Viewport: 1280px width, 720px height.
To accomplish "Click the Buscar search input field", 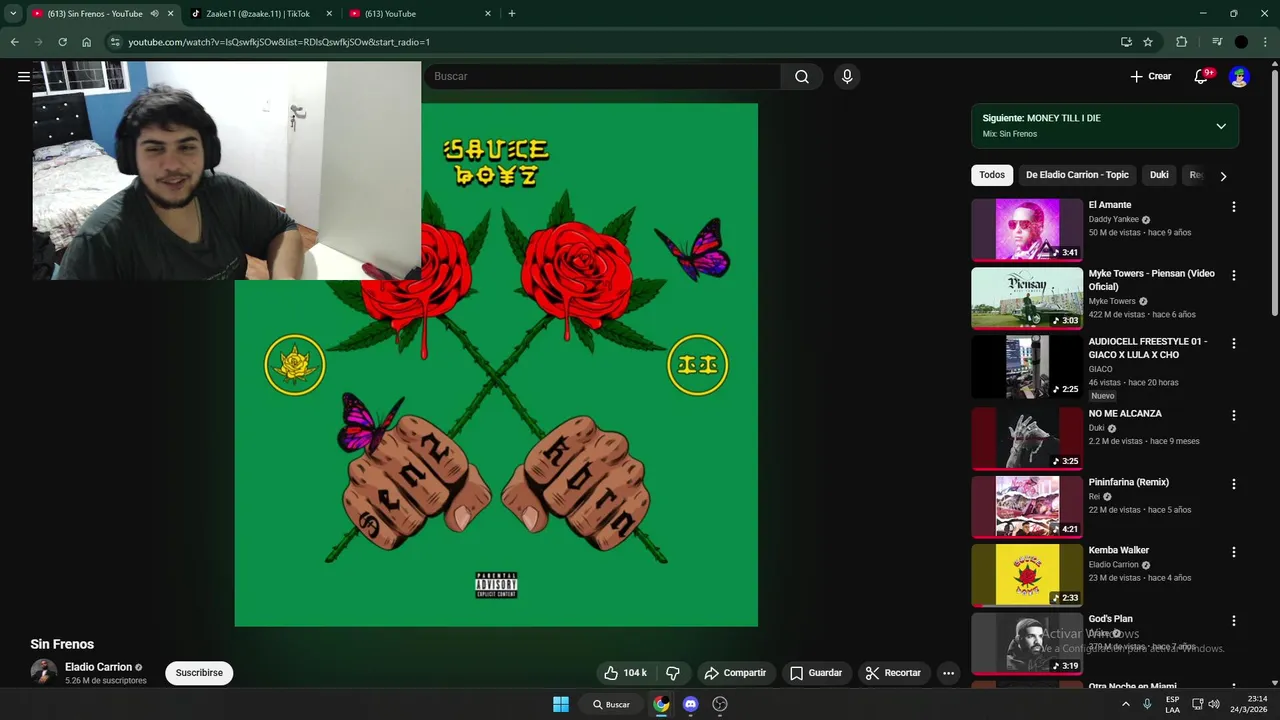I will 603,76.
